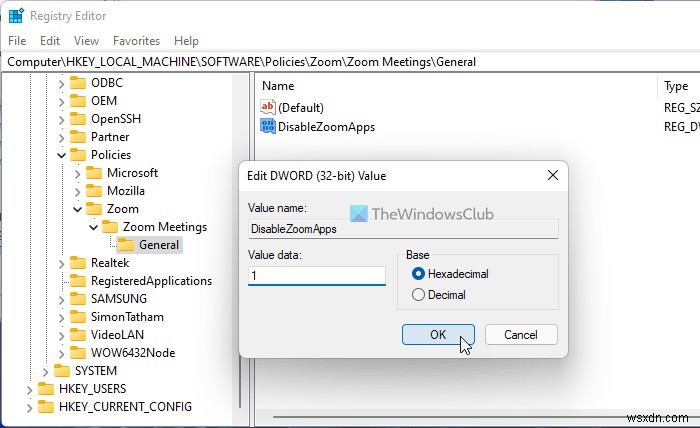
Task: Expand the OEM key
Action: (61, 101)
